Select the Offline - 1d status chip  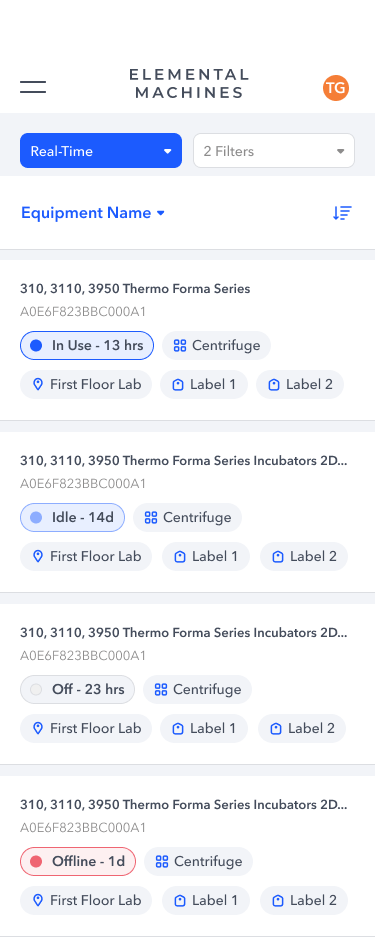pyautogui.click(x=78, y=861)
